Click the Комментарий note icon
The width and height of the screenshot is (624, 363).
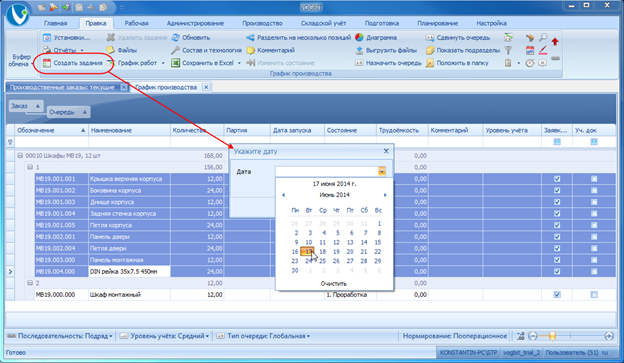point(251,50)
